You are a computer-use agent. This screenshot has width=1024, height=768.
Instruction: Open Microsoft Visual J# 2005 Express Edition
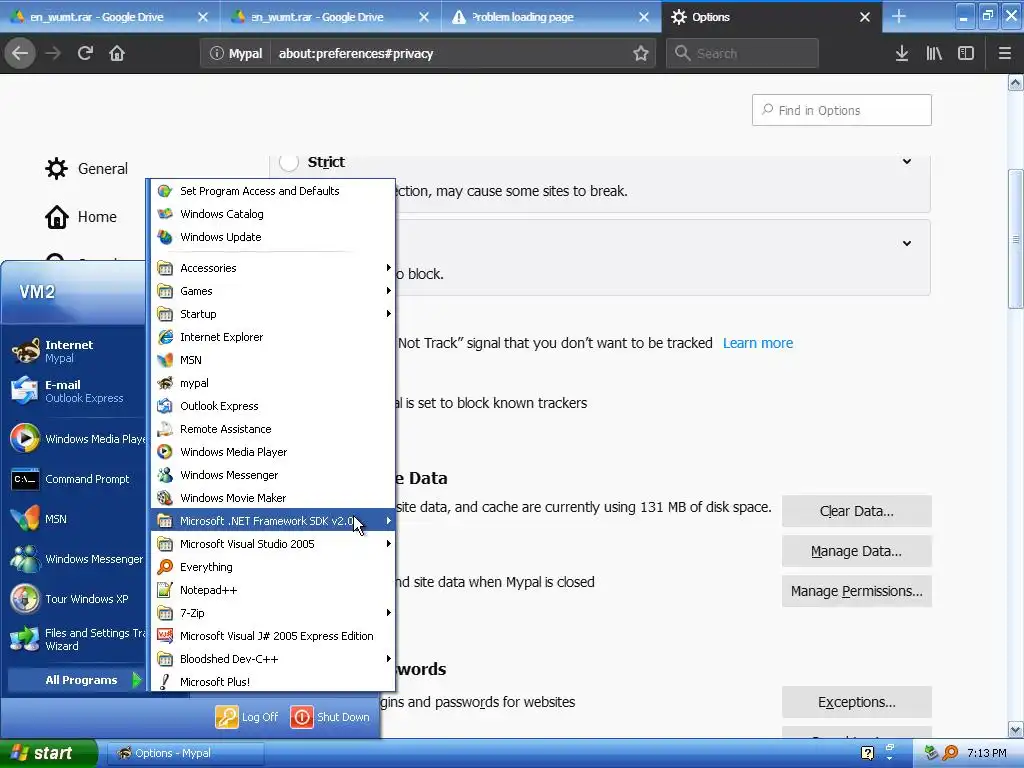(x=273, y=636)
